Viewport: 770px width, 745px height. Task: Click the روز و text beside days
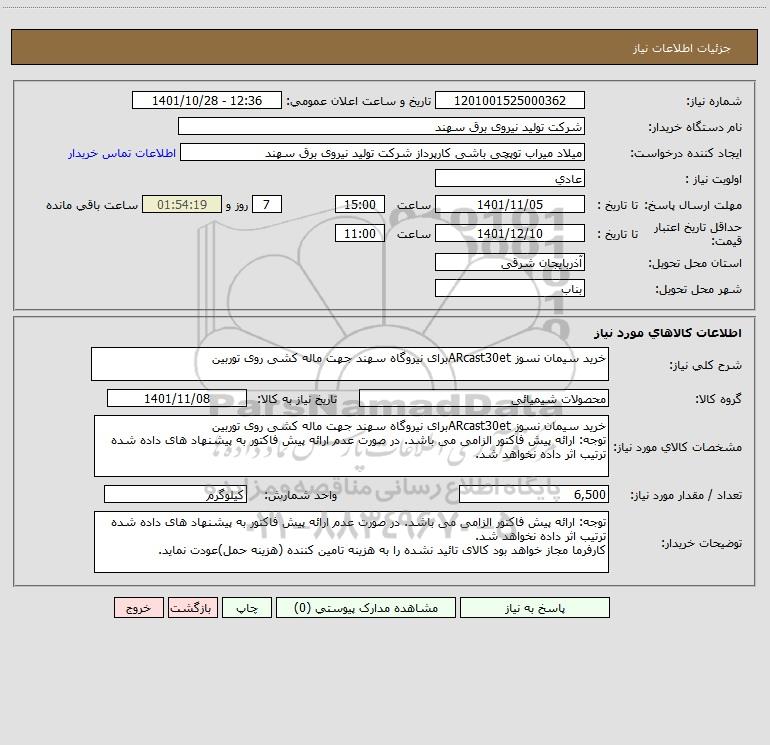(237, 205)
